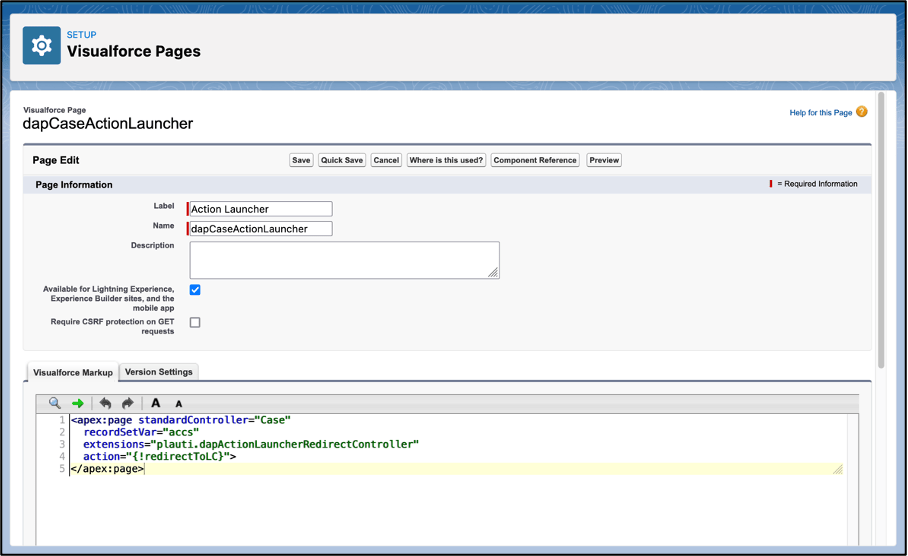Image resolution: width=908 pixels, height=556 pixels.
Task: Click the SETUP breadcrumb link
Action: point(82,35)
